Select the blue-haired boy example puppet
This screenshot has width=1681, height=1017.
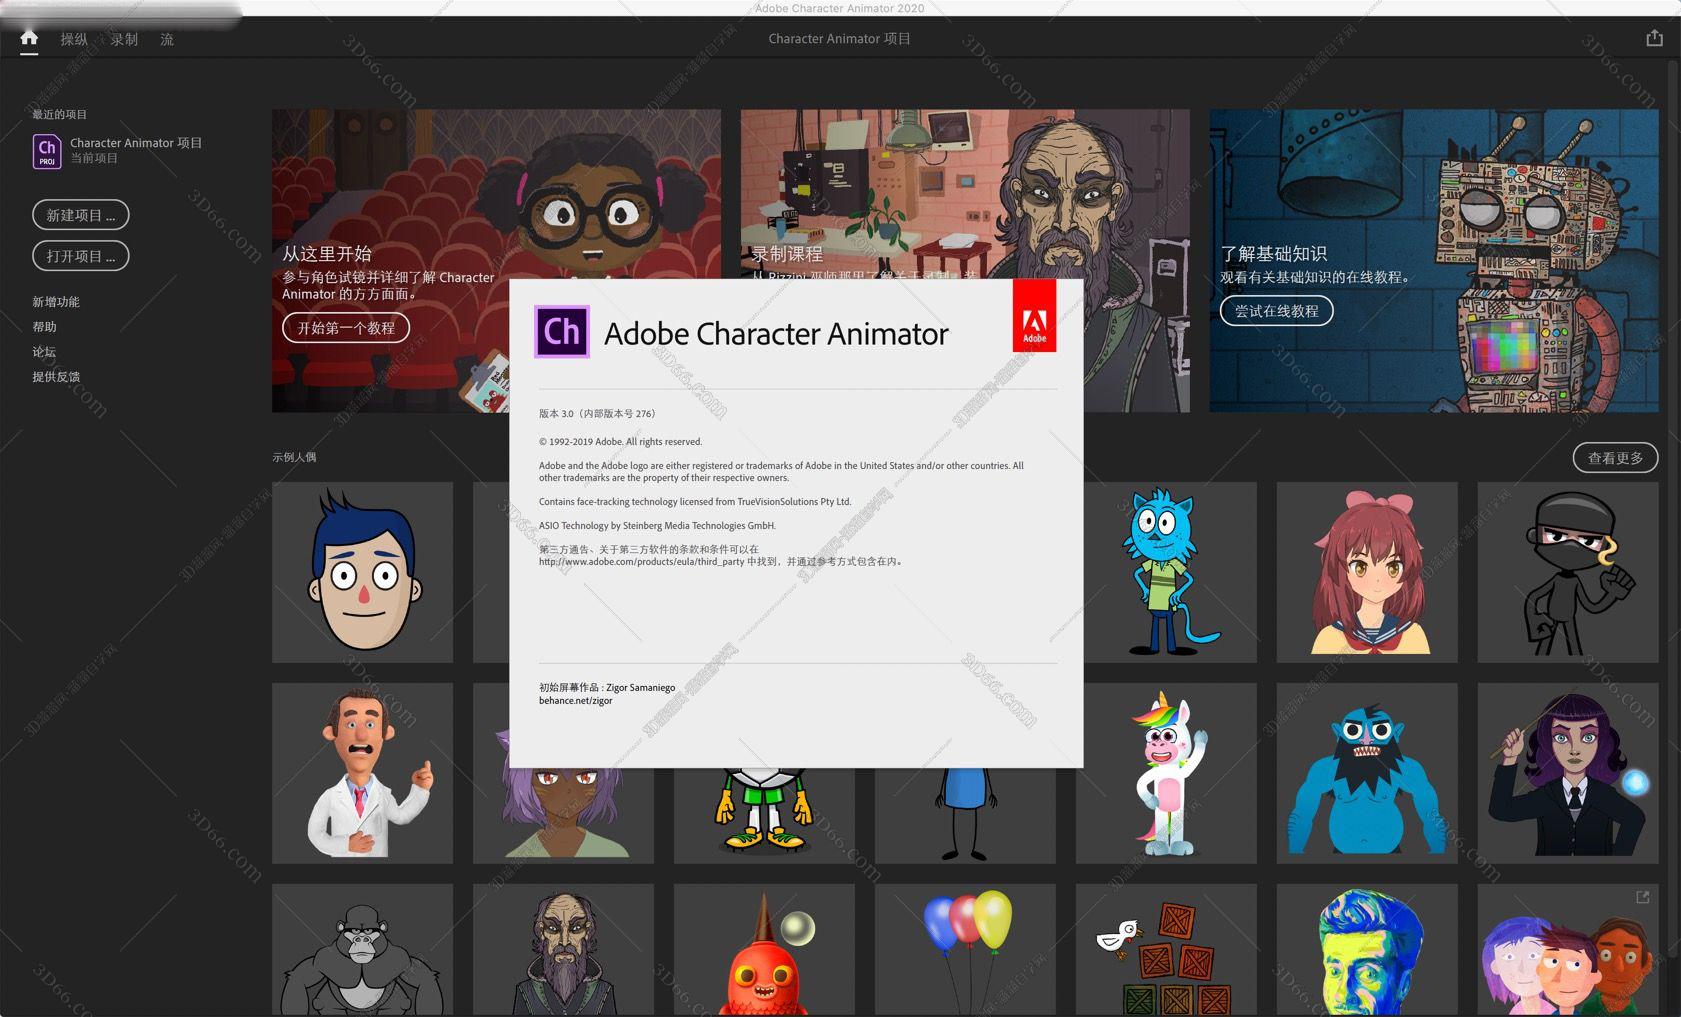point(363,572)
